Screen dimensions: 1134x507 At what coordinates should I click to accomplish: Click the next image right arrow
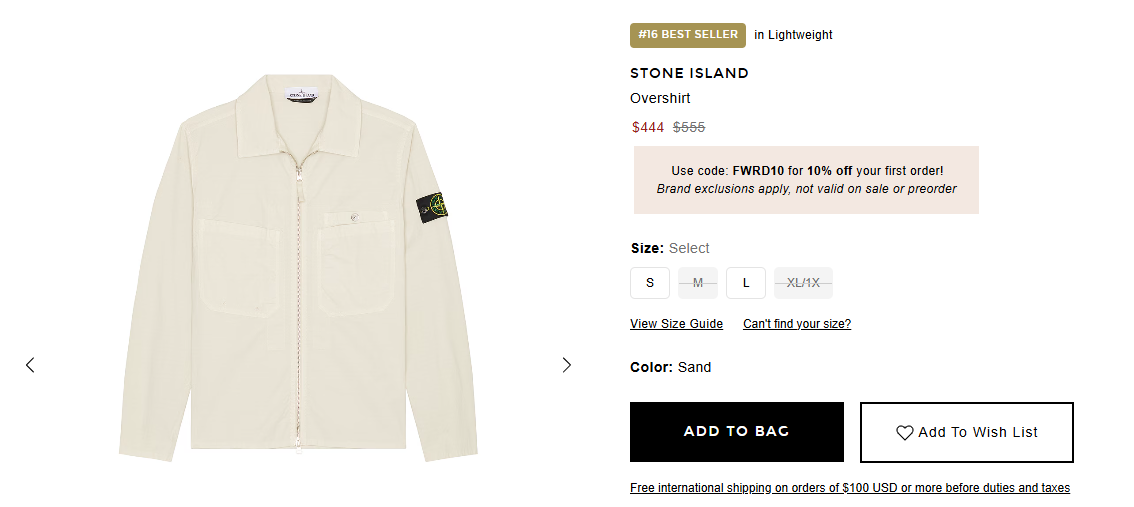pyautogui.click(x=567, y=365)
